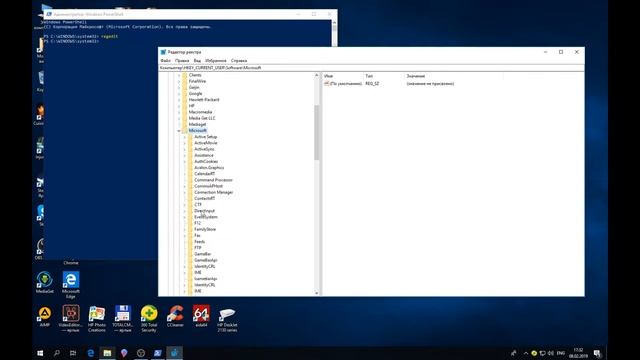Click the Имя column header

pyautogui.click(x=329, y=76)
